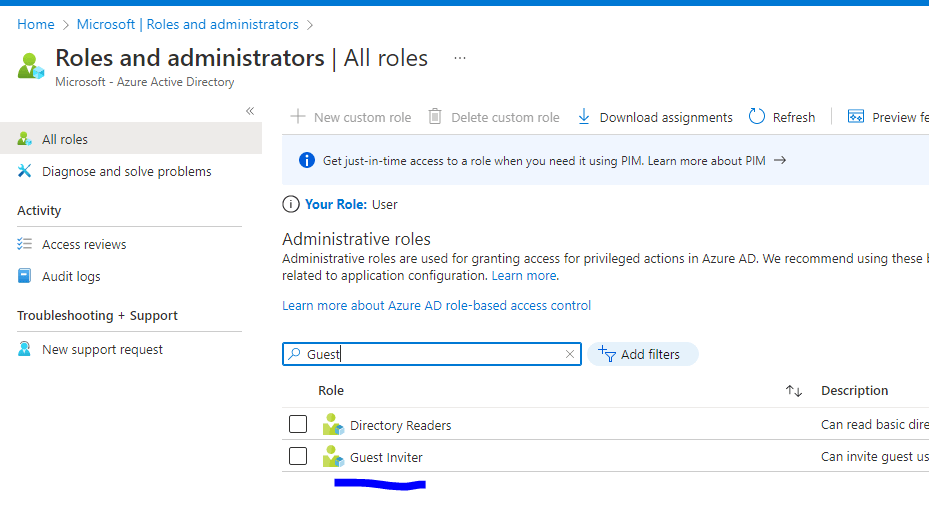Viewport: 929px width, 518px height.
Task: Click the plus icon for New custom role
Action: tap(297, 116)
